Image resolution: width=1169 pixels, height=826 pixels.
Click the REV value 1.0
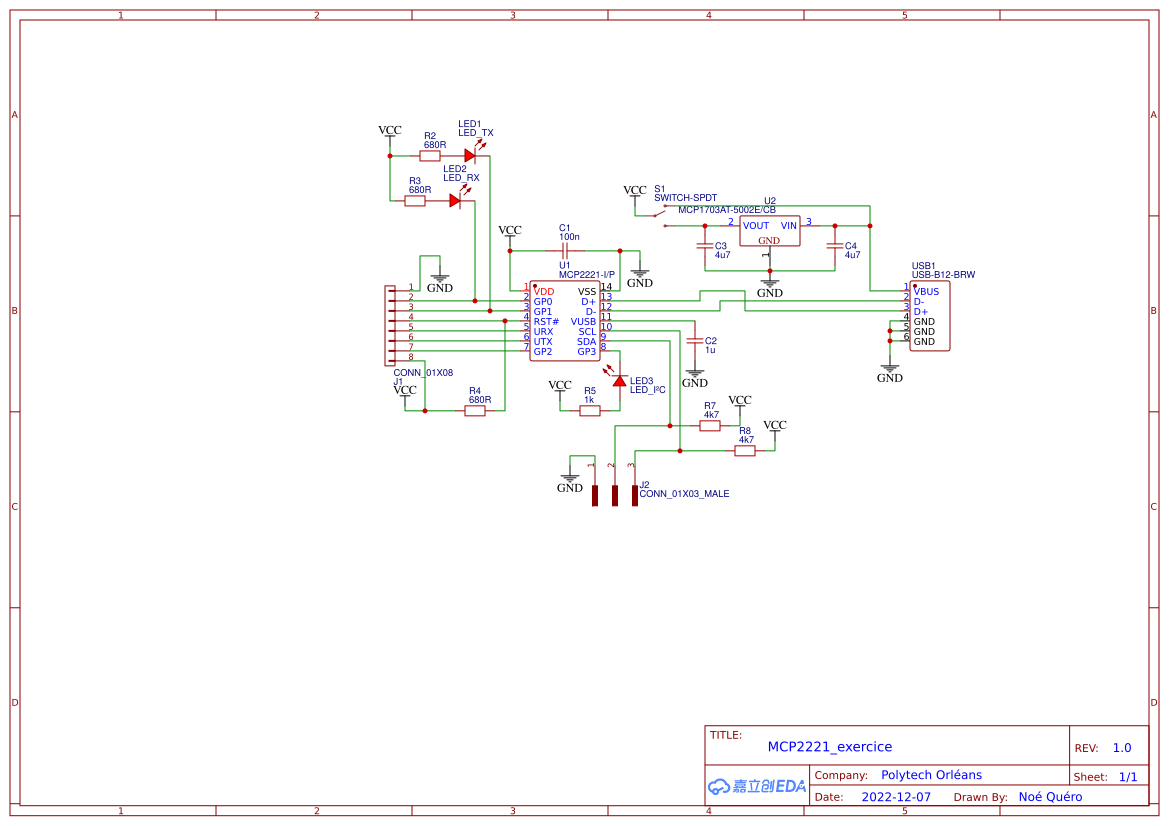1122,748
